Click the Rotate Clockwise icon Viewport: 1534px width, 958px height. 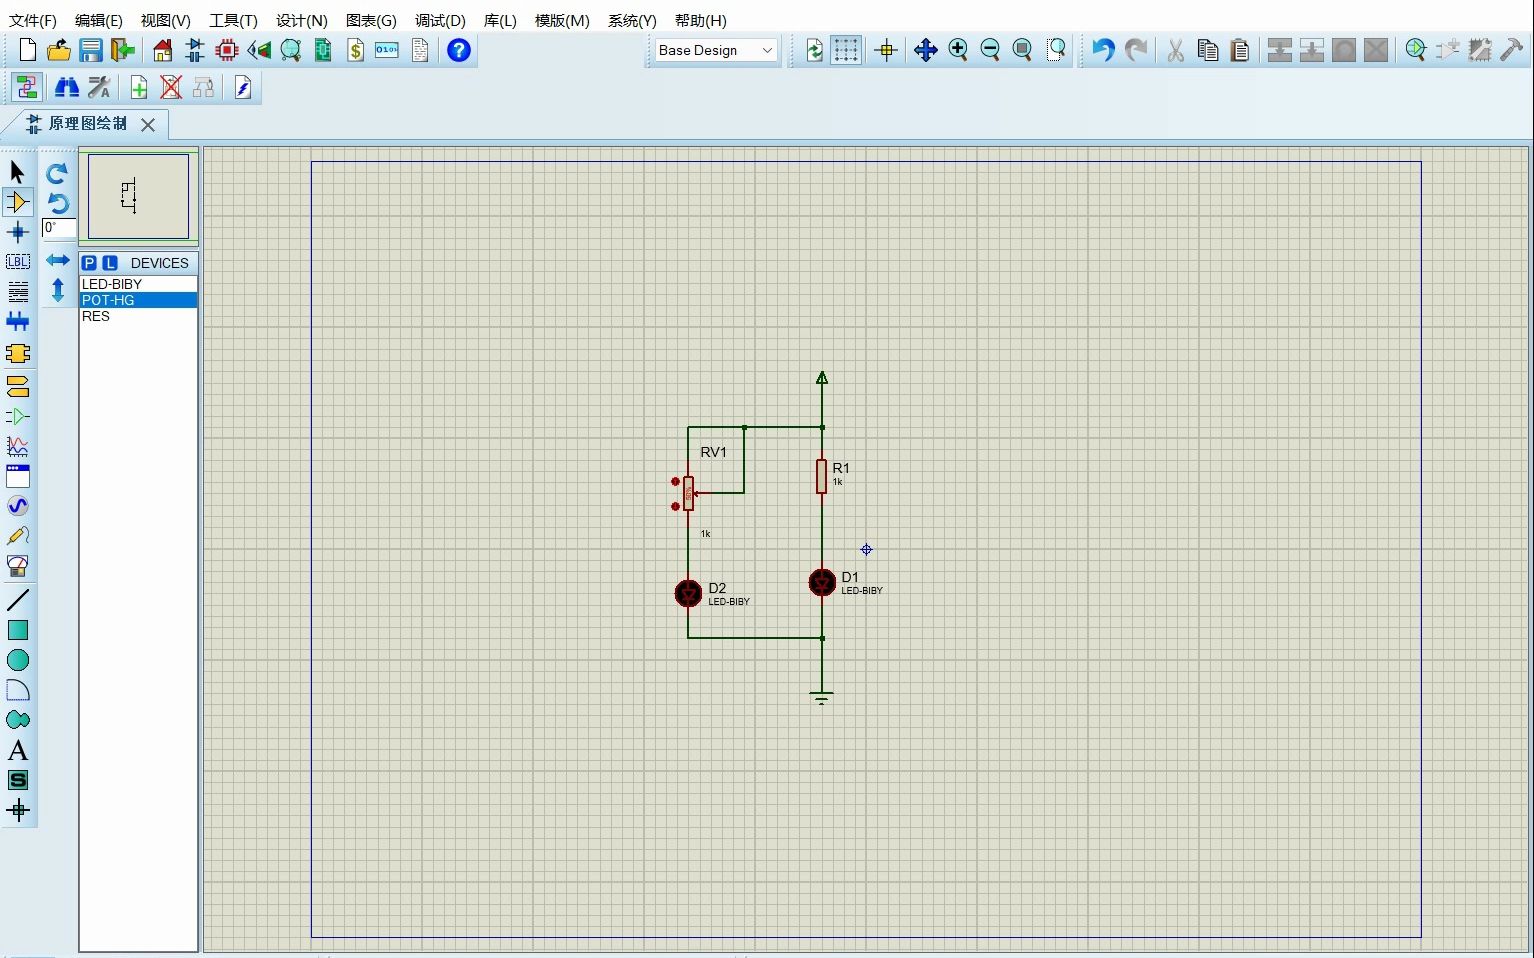point(58,173)
